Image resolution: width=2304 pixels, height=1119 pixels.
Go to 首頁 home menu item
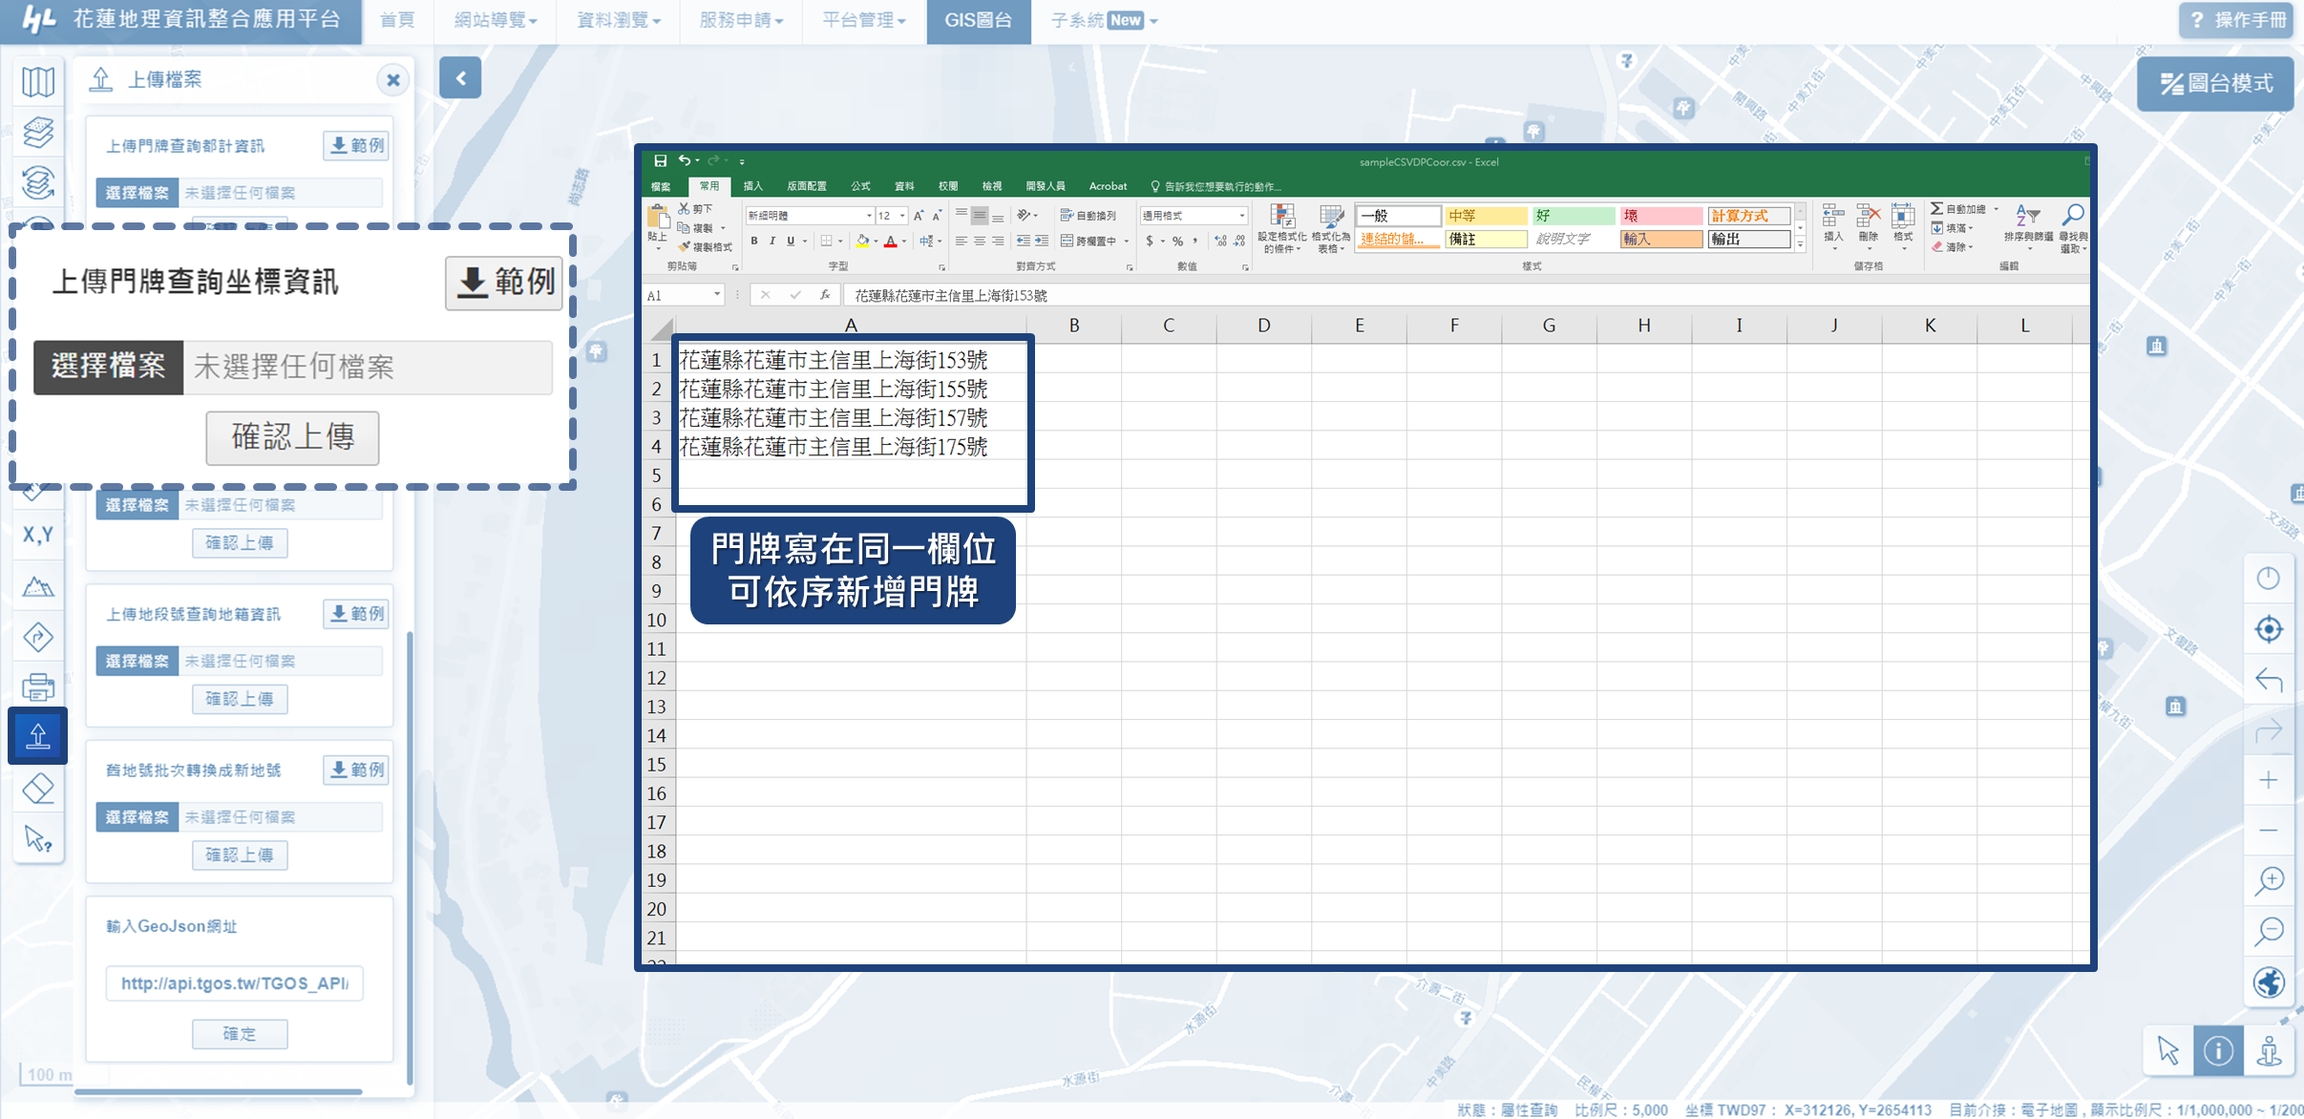pyautogui.click(x=397, y=21)
